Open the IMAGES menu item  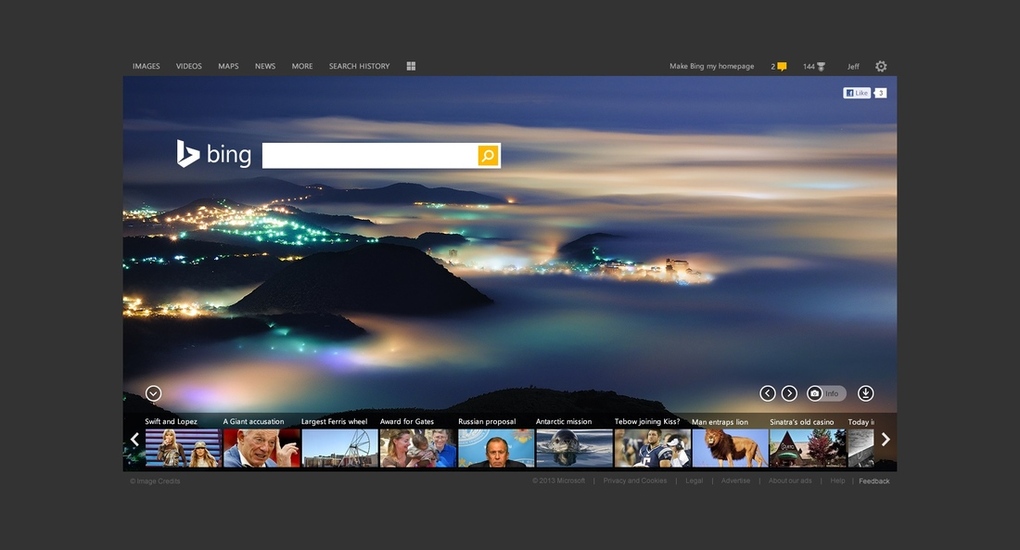point(146,67)
